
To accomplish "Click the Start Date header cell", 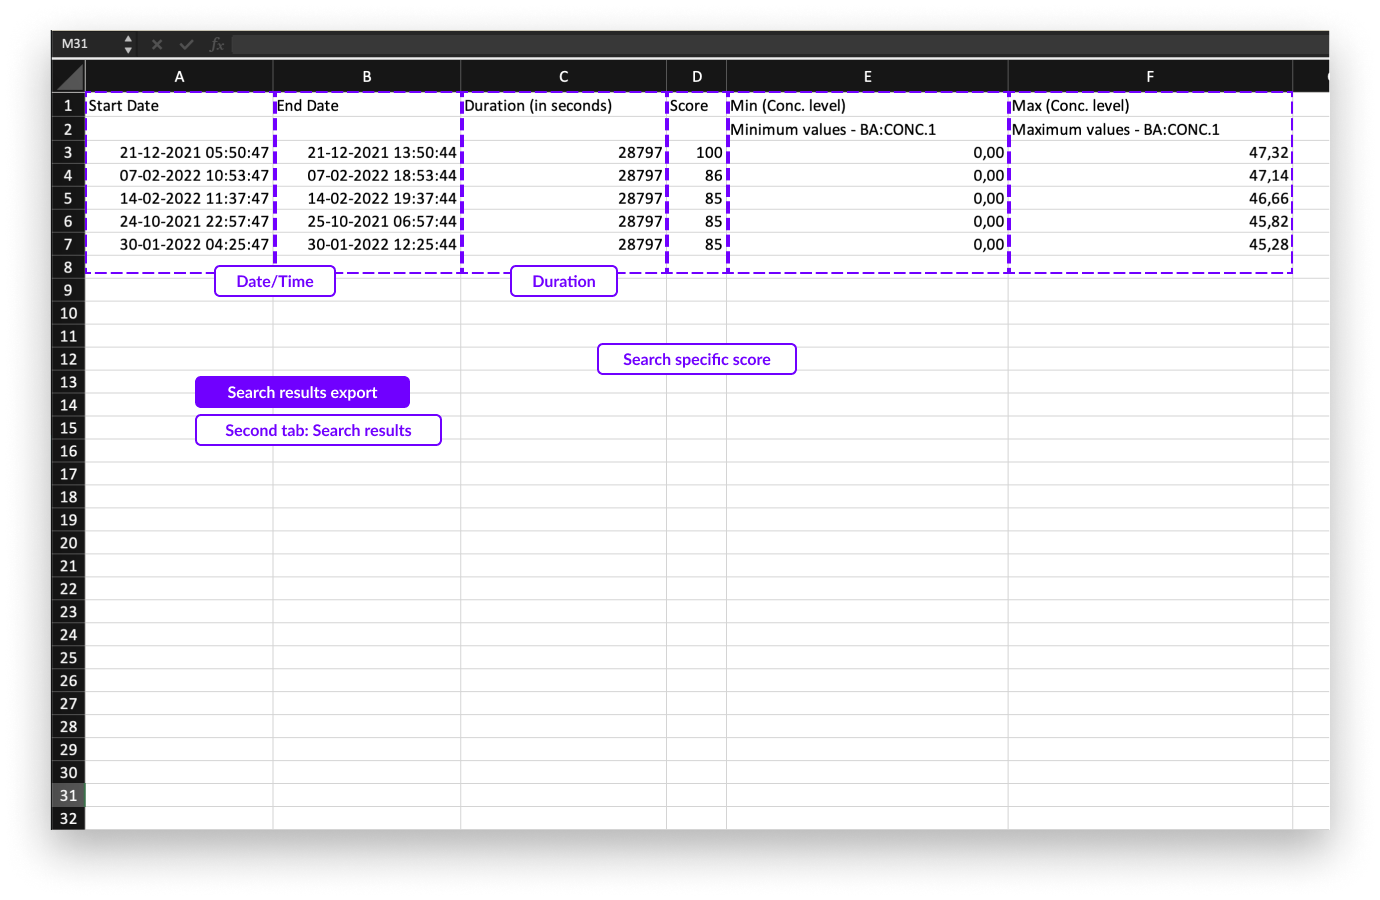I will (x=179, y=105).
